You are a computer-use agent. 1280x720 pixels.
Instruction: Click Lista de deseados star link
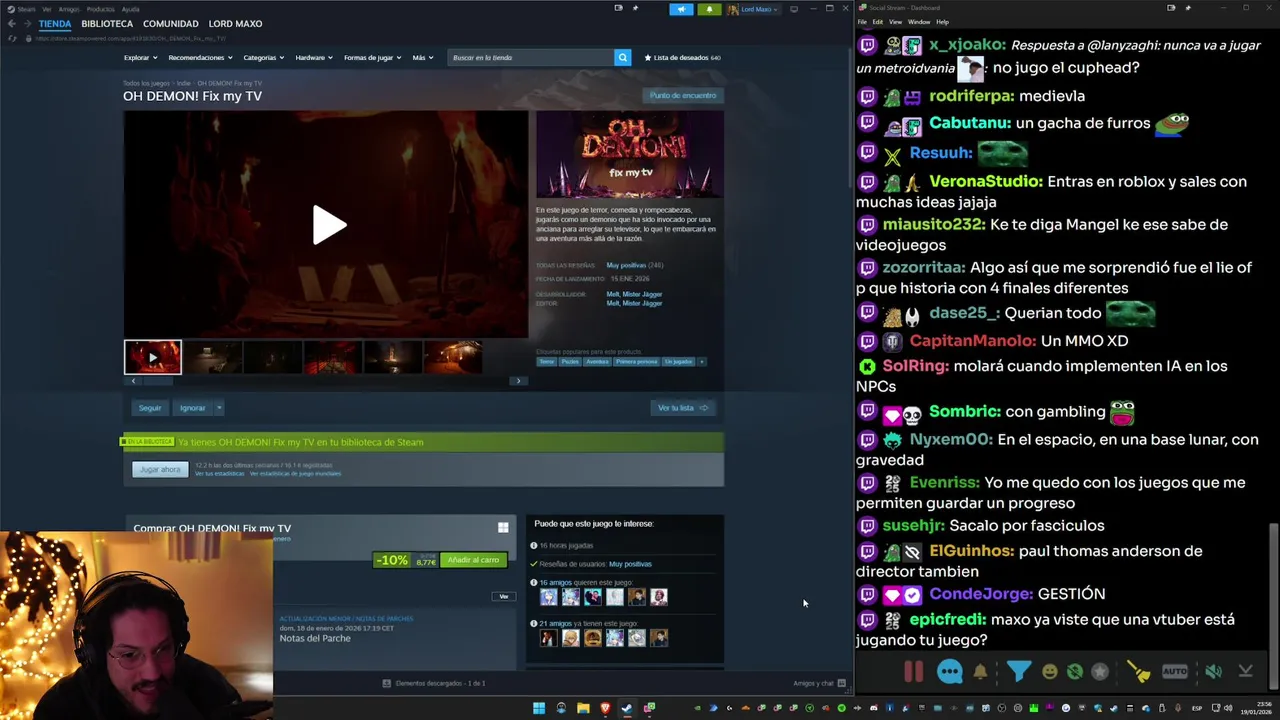tap(683, 58)
